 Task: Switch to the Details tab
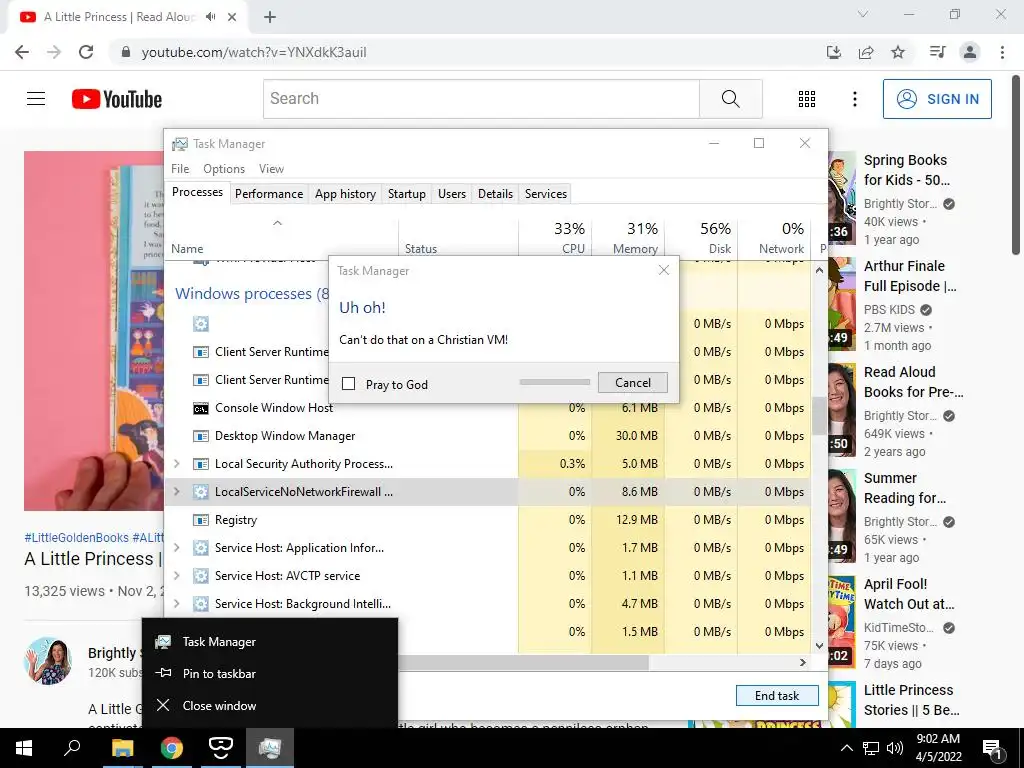pyautogui.click(x=495, y=193)
